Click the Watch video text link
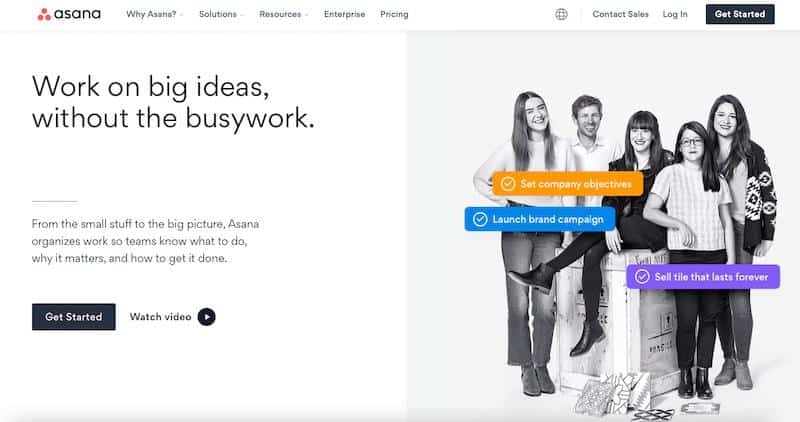Screen dimensions: 800x422 160,317
